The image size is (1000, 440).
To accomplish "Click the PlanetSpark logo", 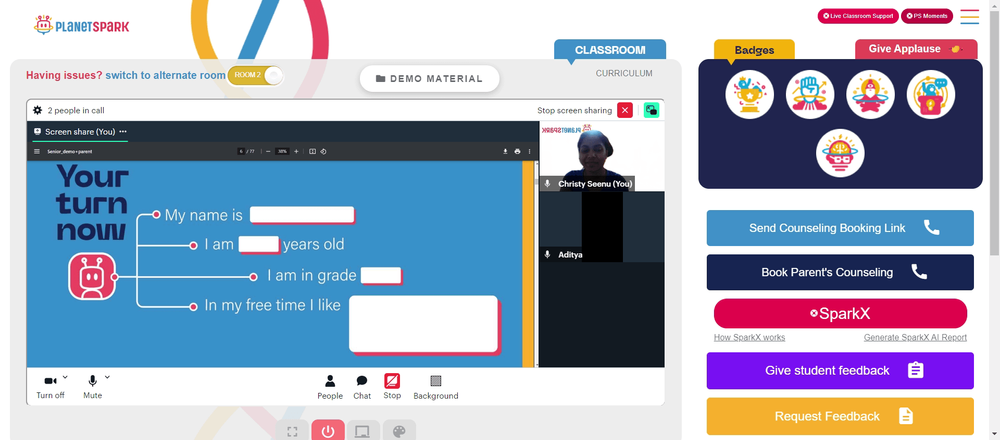I will click(81, 26).
